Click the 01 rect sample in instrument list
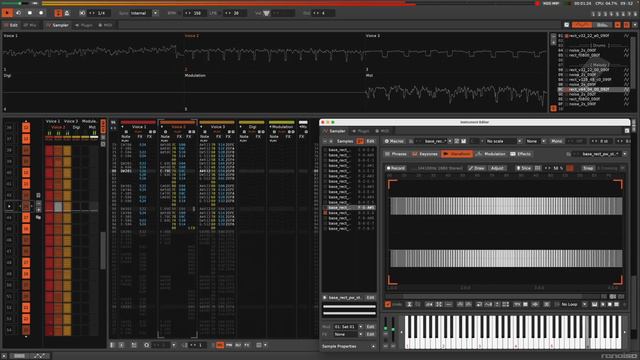Screen dimensions: 640x360 coord(593,36)
